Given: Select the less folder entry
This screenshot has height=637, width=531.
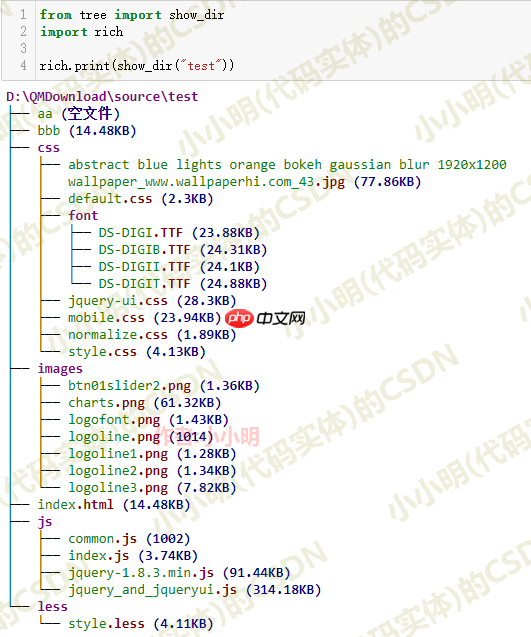Looking at the screenshot, I should 52,607.
